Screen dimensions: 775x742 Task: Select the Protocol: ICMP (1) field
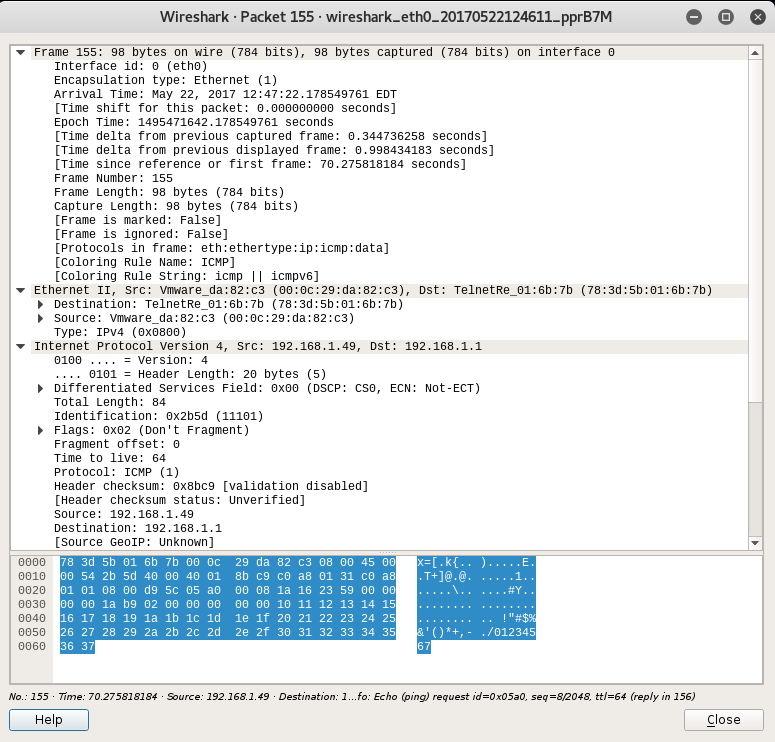click(116, 472)
